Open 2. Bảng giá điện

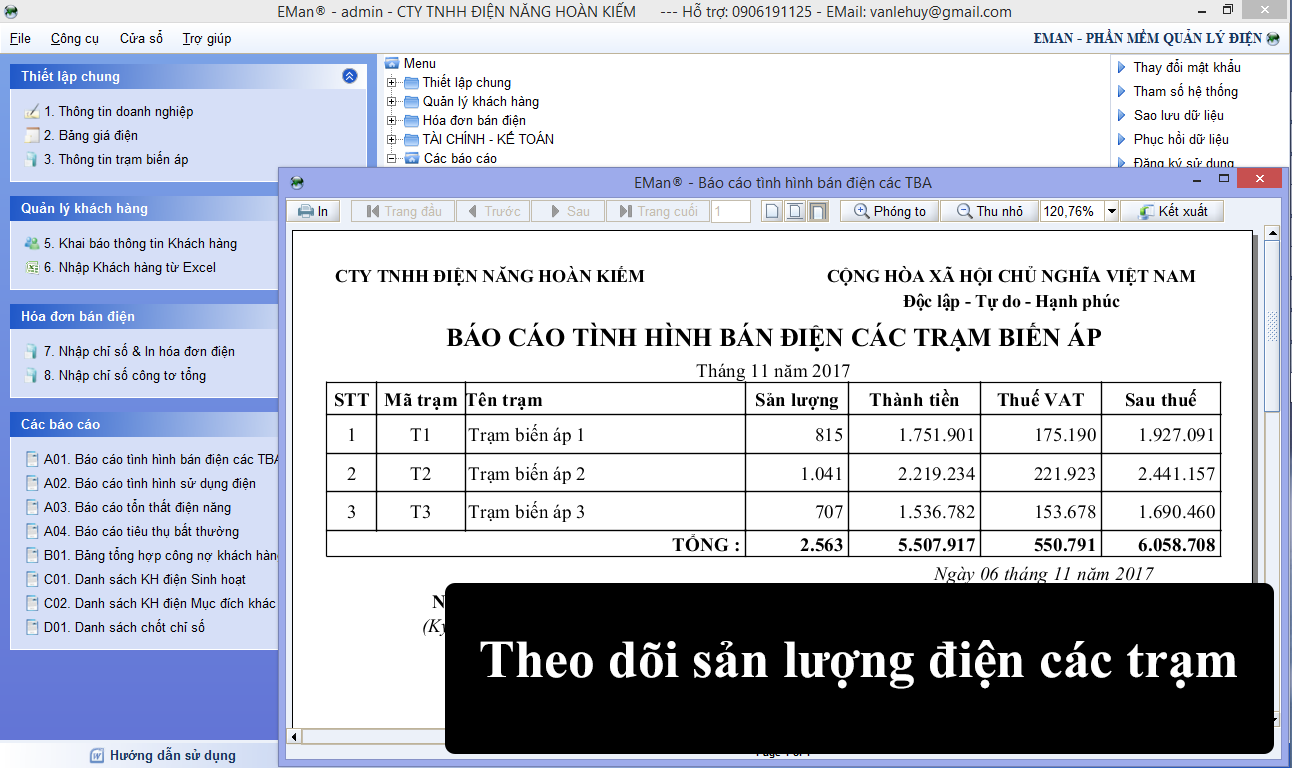coord(91,135)
